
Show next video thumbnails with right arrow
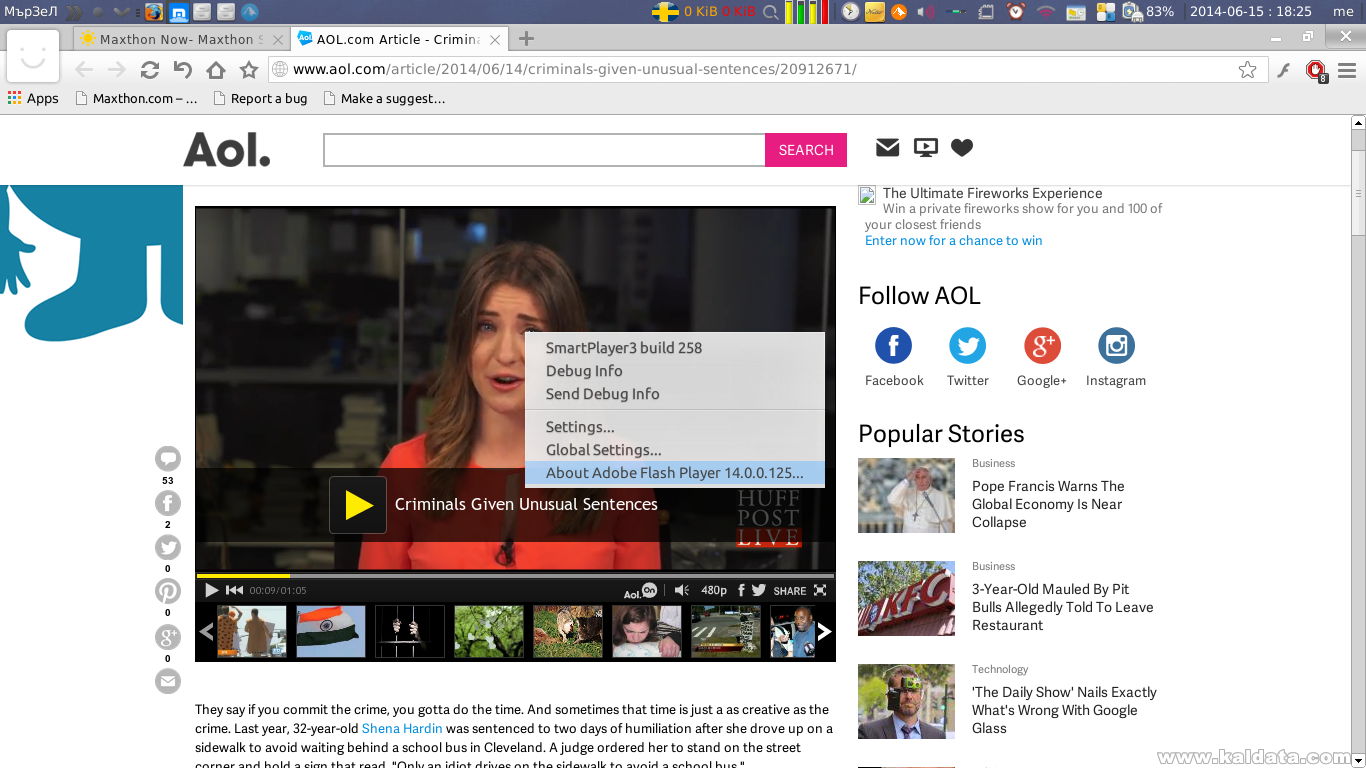824,631
